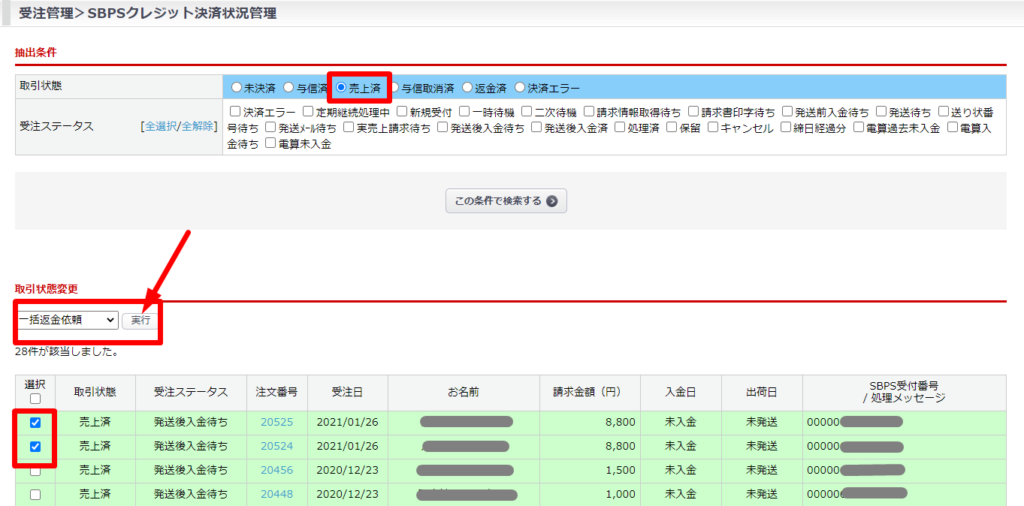Enable the 処理済 checkbox
Screen dimensions: 1024x506
(621, 128)
